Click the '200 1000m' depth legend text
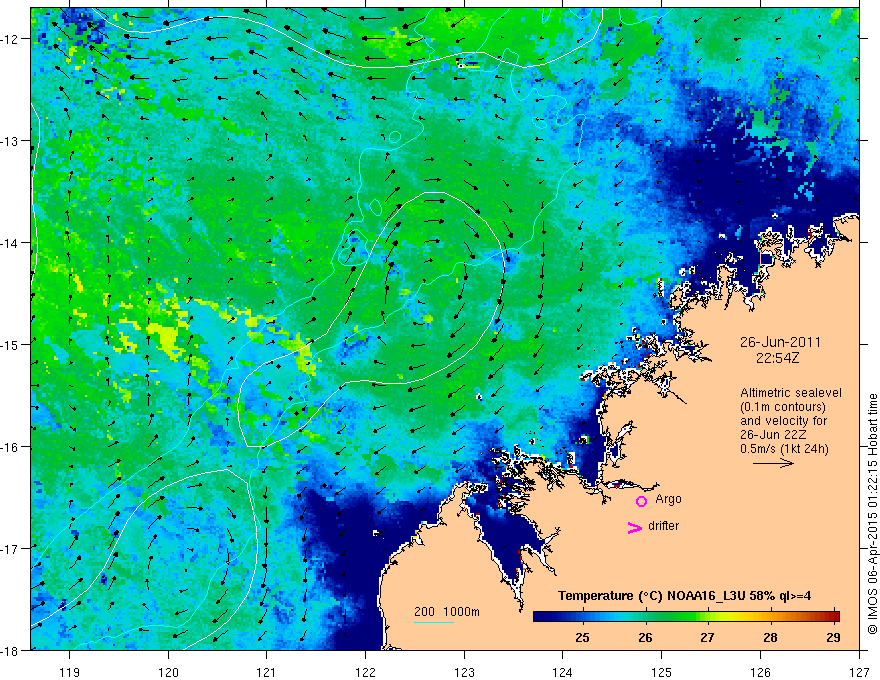 tap(447, 612)
